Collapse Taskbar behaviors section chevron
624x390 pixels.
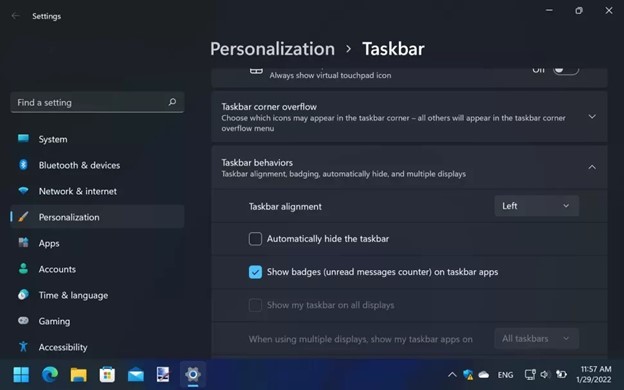[x=592, y=167]
